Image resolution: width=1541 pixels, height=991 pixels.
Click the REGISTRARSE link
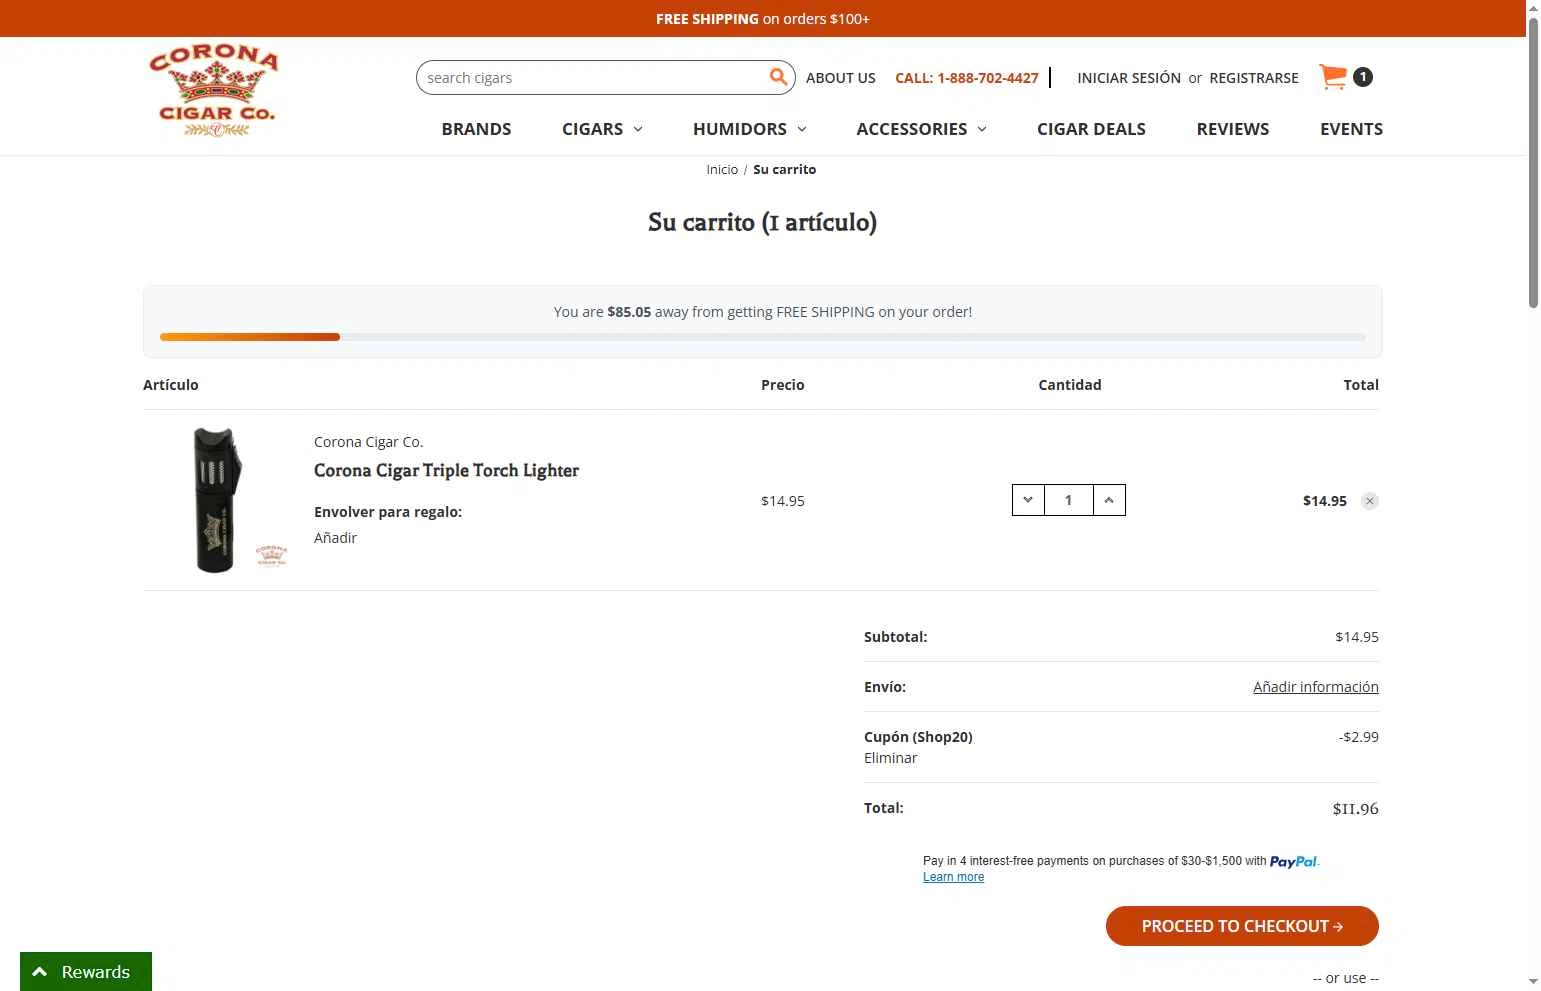click(1254, 78)
